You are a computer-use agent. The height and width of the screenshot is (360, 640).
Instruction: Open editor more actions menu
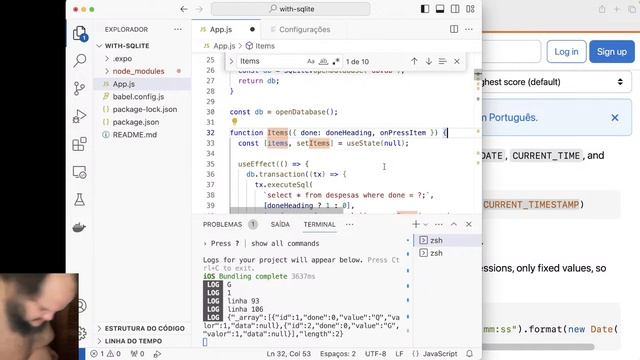[469, 29]
